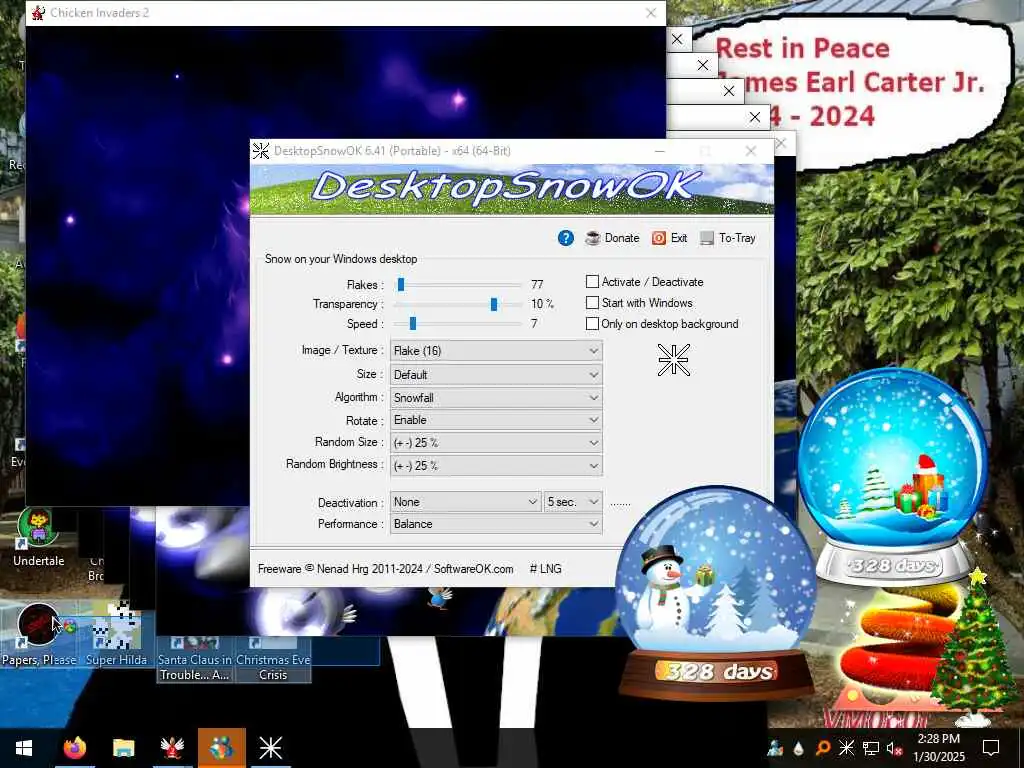Image resolution: width=1024 pixels, height=768 pixels.
Task: Open the muted volume tray icon
Action: point(894,748)
